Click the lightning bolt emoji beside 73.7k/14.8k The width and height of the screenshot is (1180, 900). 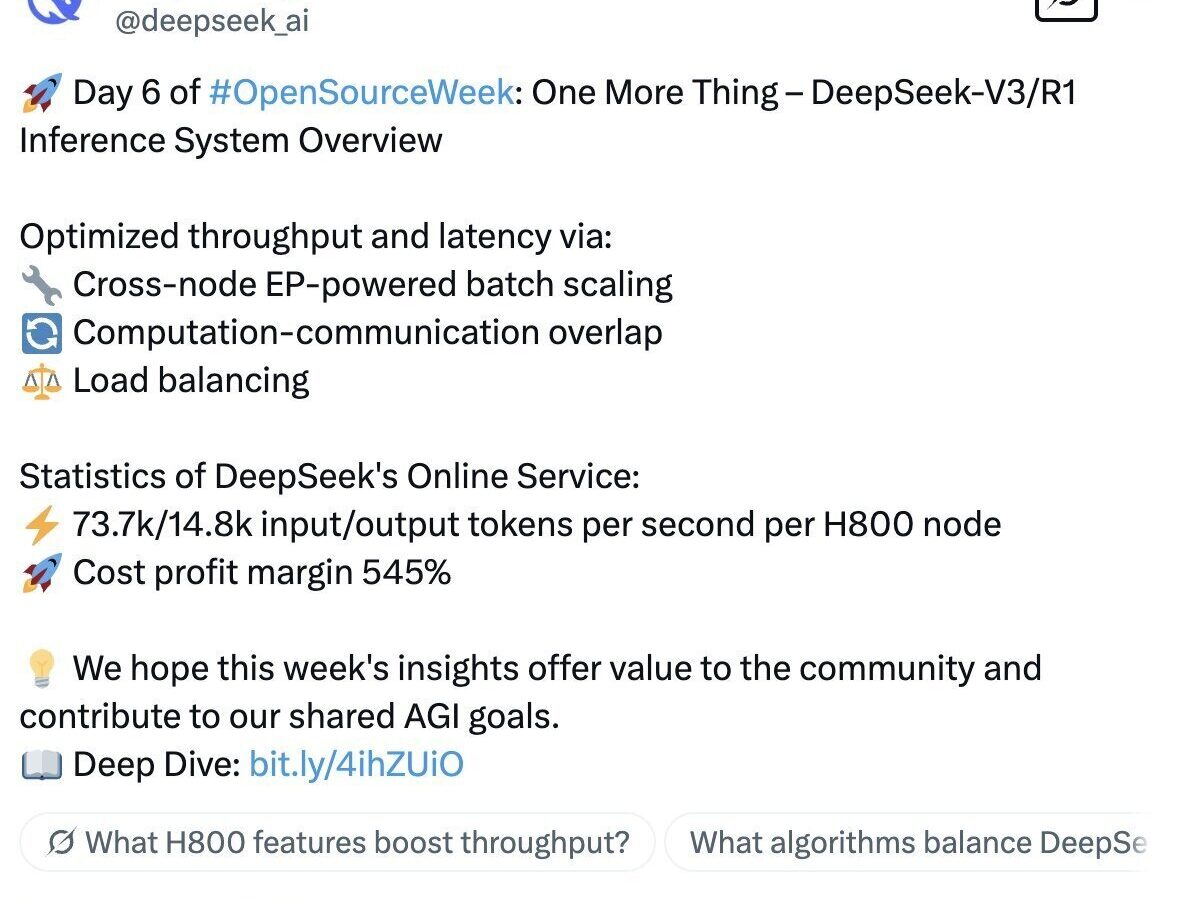coord(41,525)
